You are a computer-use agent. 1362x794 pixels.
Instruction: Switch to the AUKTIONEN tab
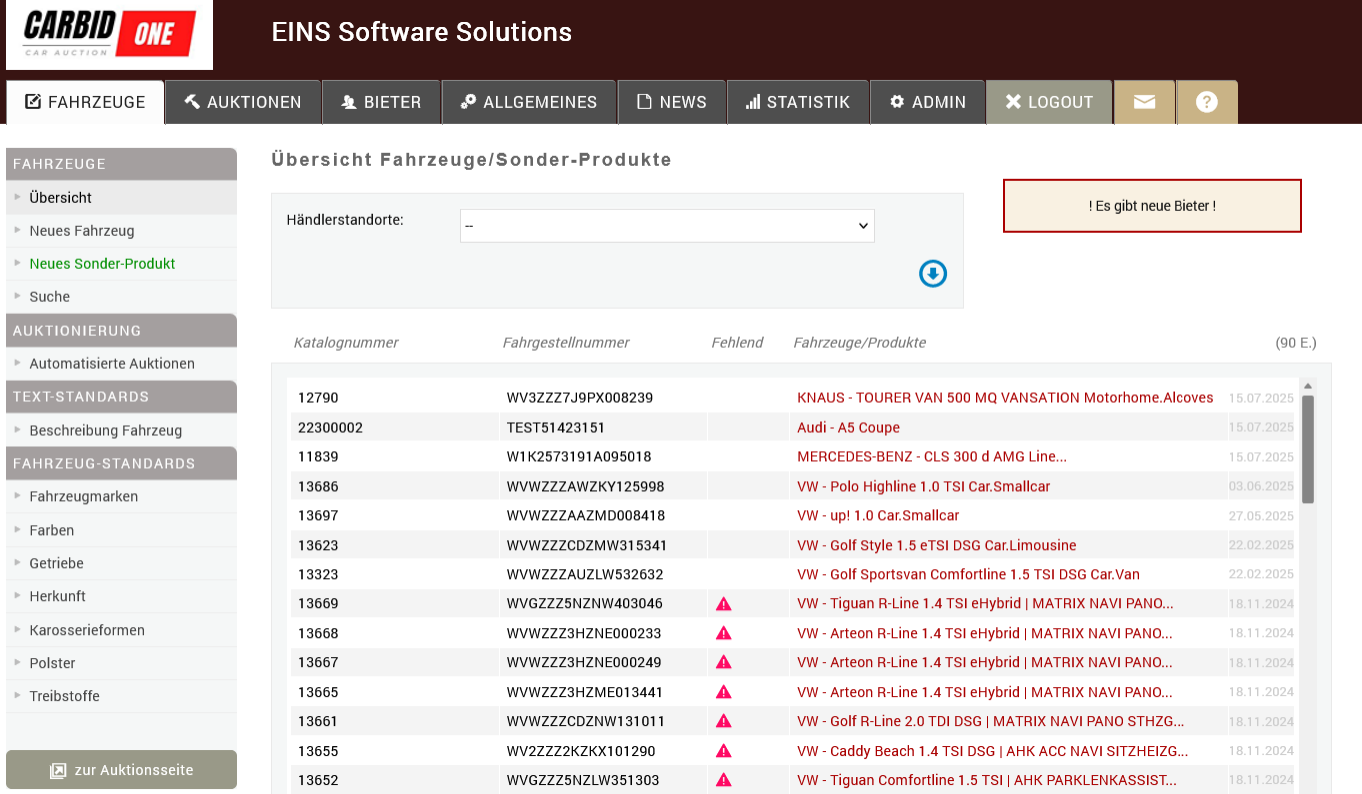(x=243, y=102)
